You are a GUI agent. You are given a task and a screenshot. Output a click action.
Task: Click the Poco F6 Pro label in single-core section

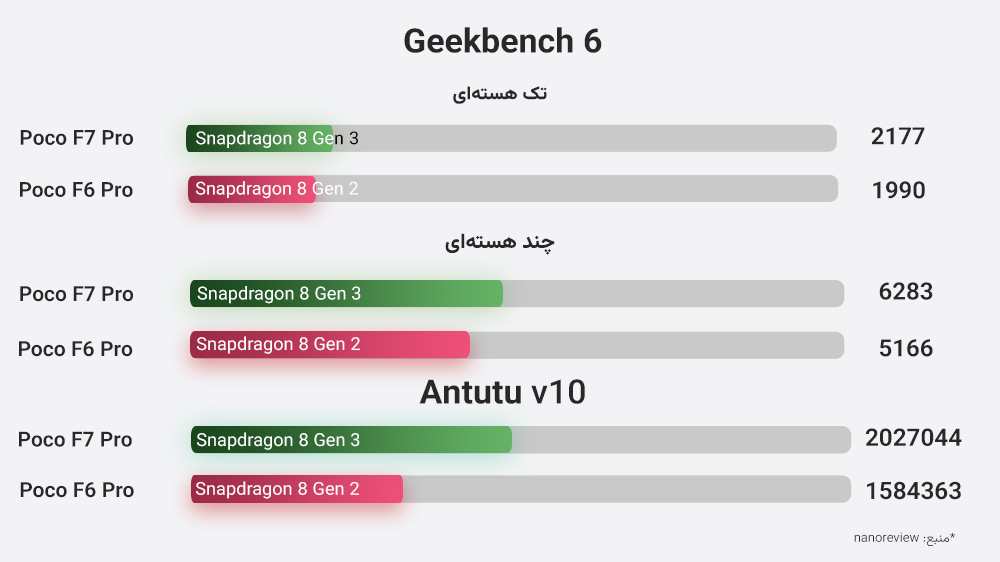(x=76, y=189)
